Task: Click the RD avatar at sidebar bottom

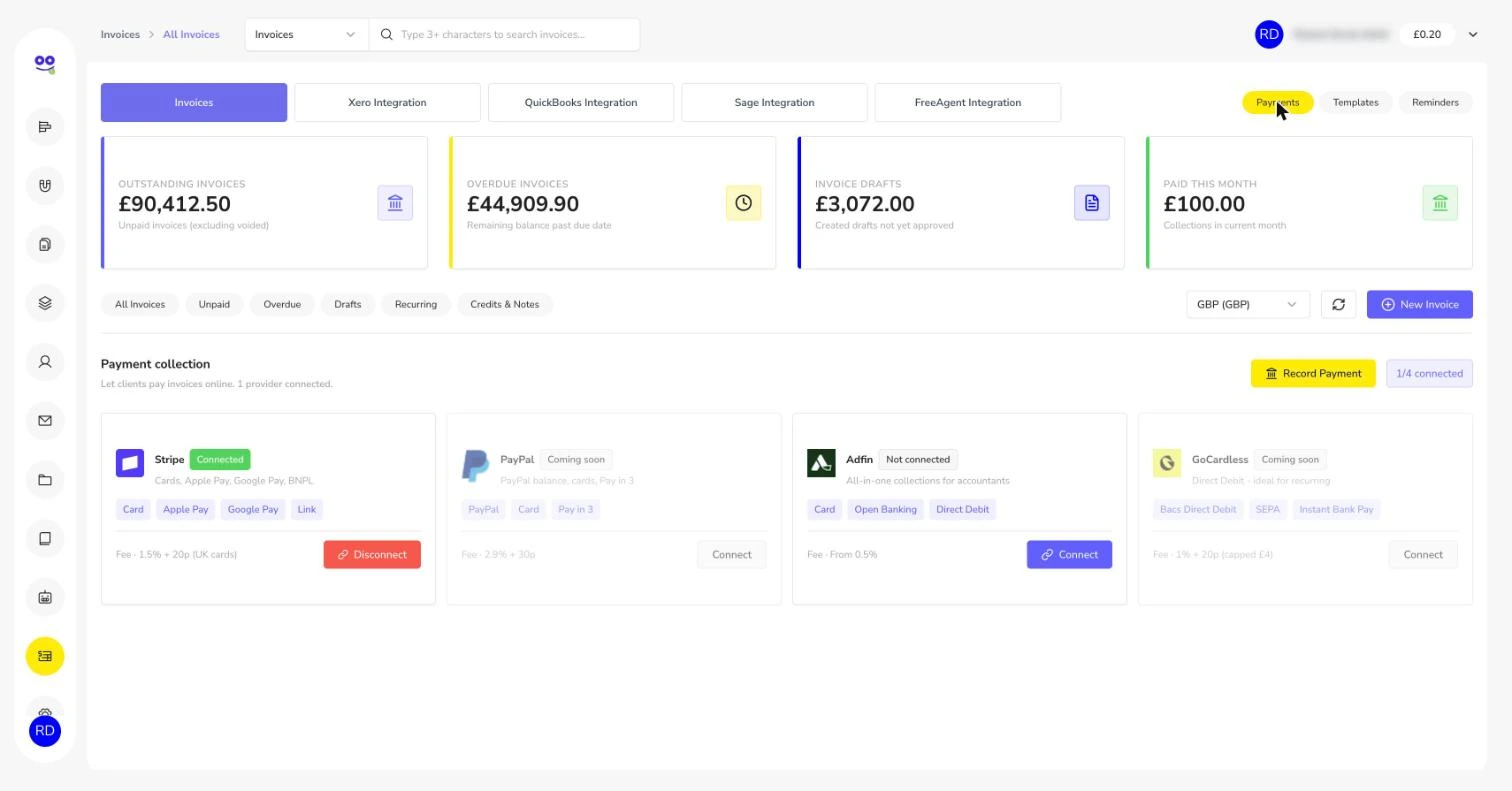Action: [x=45, y=731]
